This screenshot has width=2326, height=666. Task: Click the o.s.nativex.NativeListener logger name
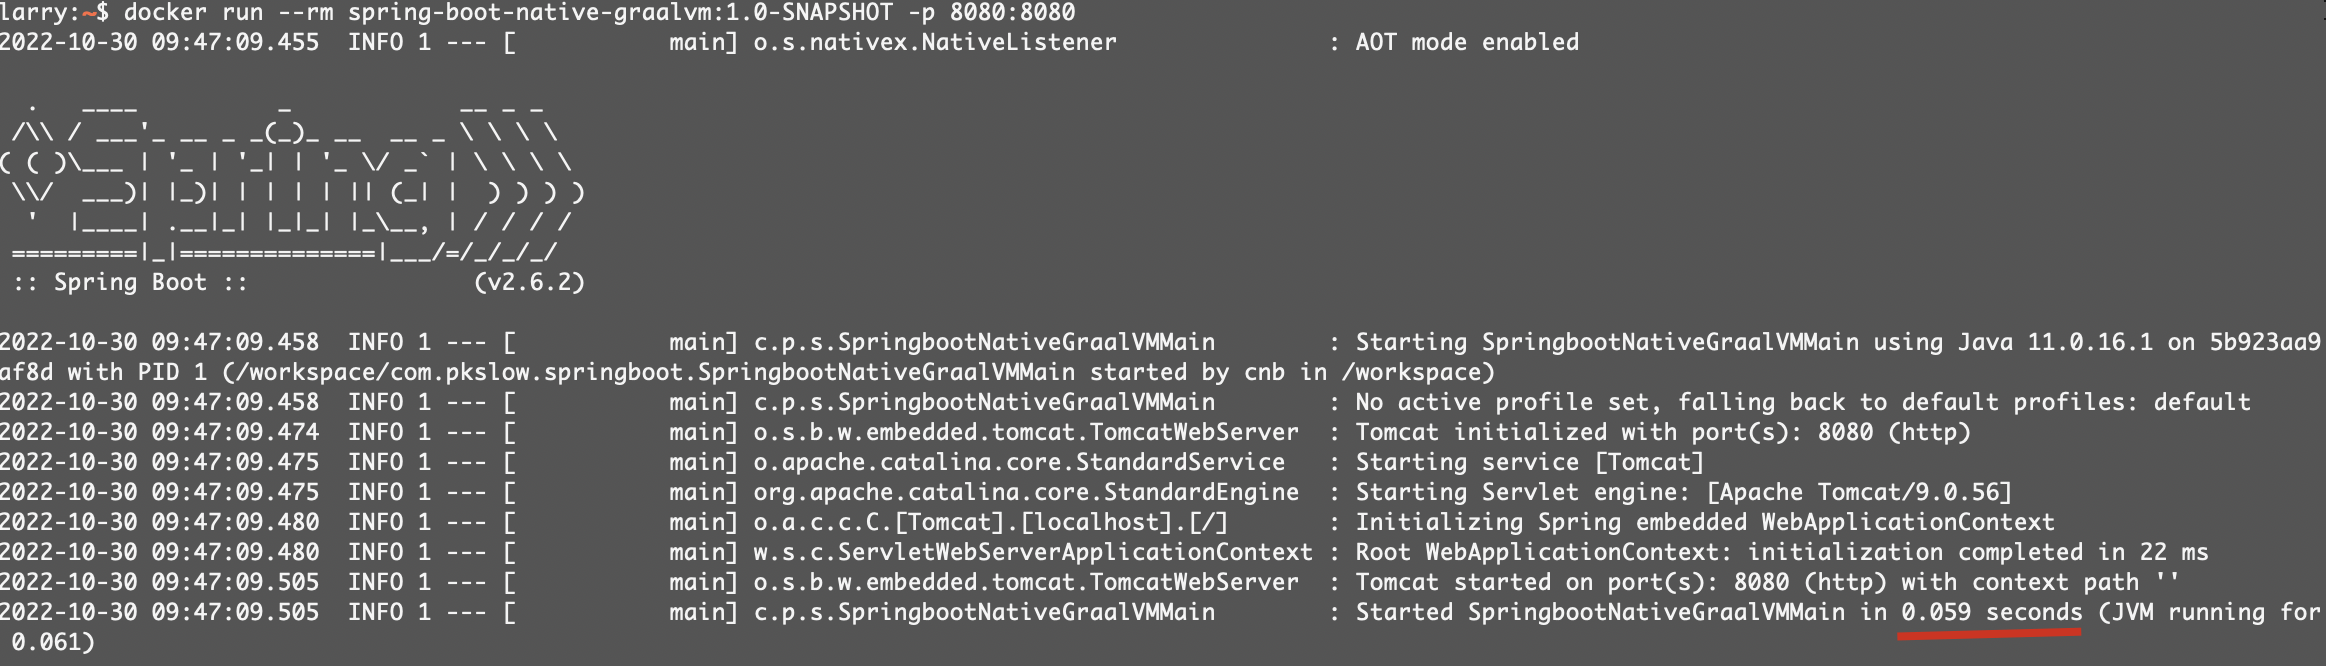935,43
